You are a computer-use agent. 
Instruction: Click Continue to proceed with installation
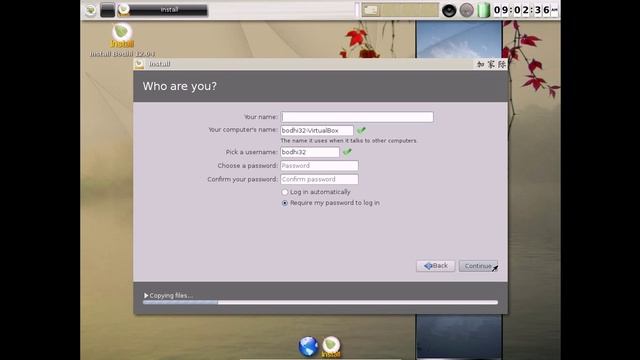478,266
